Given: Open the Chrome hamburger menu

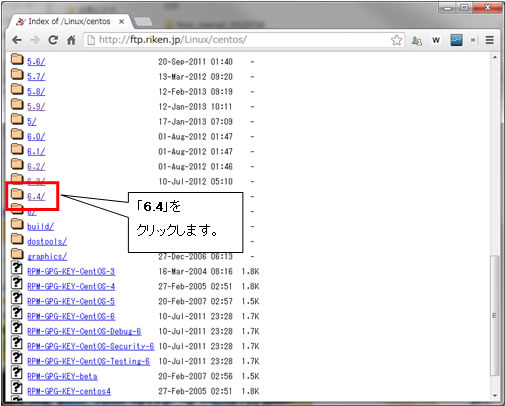Looking at the screenshot, I should click(x=489, y=40).
